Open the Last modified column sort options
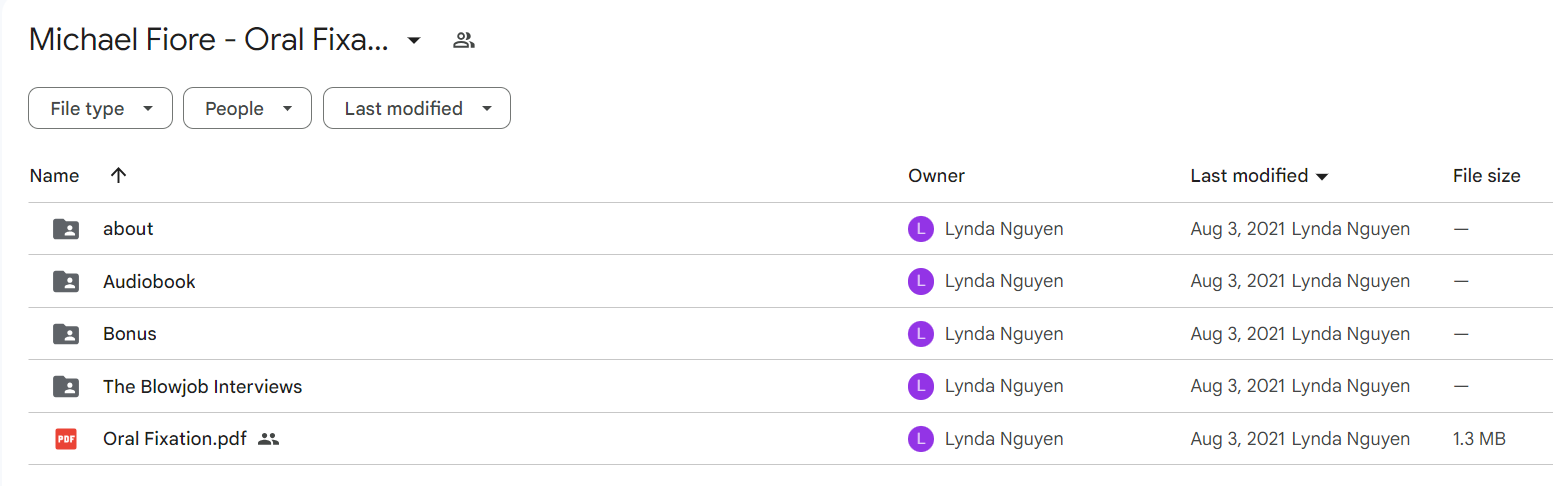Screen dimensions: 1553x486 pos(1259,176)
